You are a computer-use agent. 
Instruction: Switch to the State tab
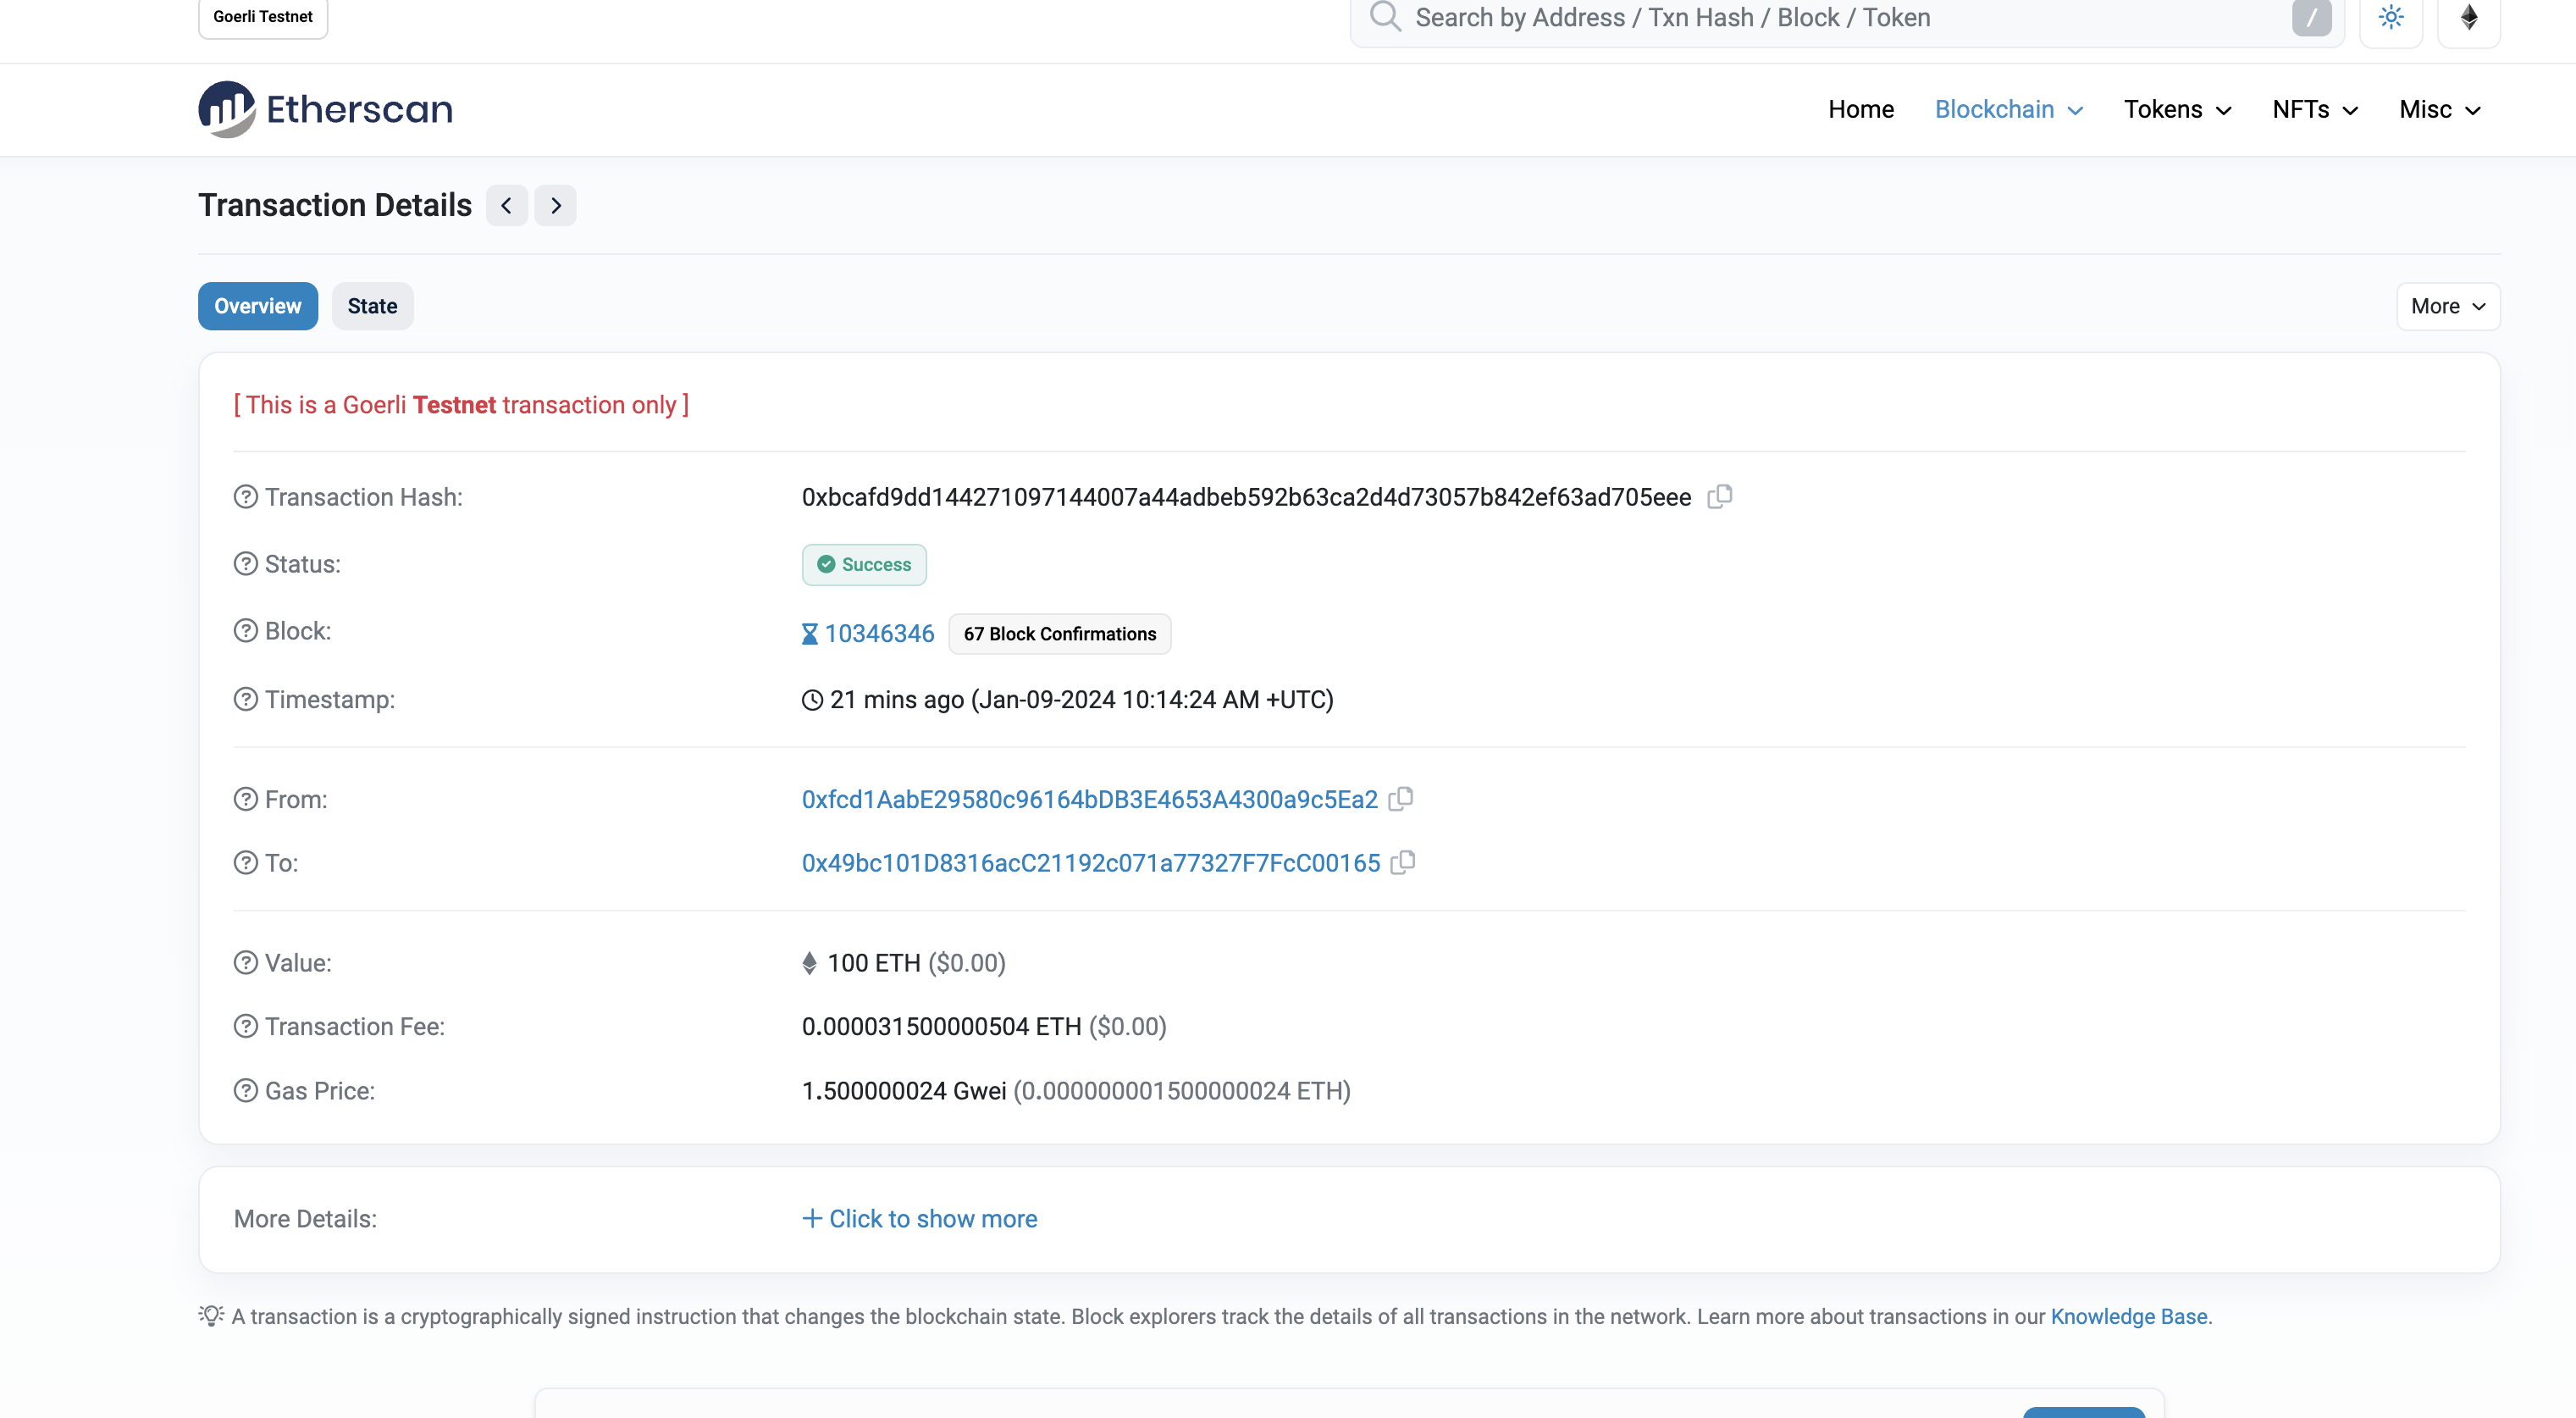372,306
